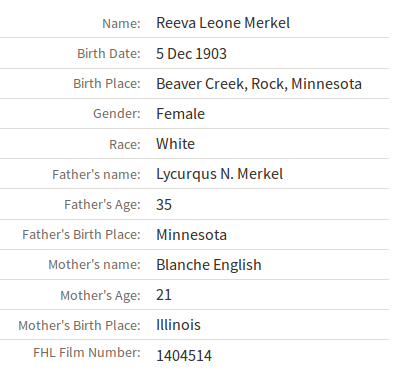
Task: Click the Birth Place label
Action: coord(107,84)
